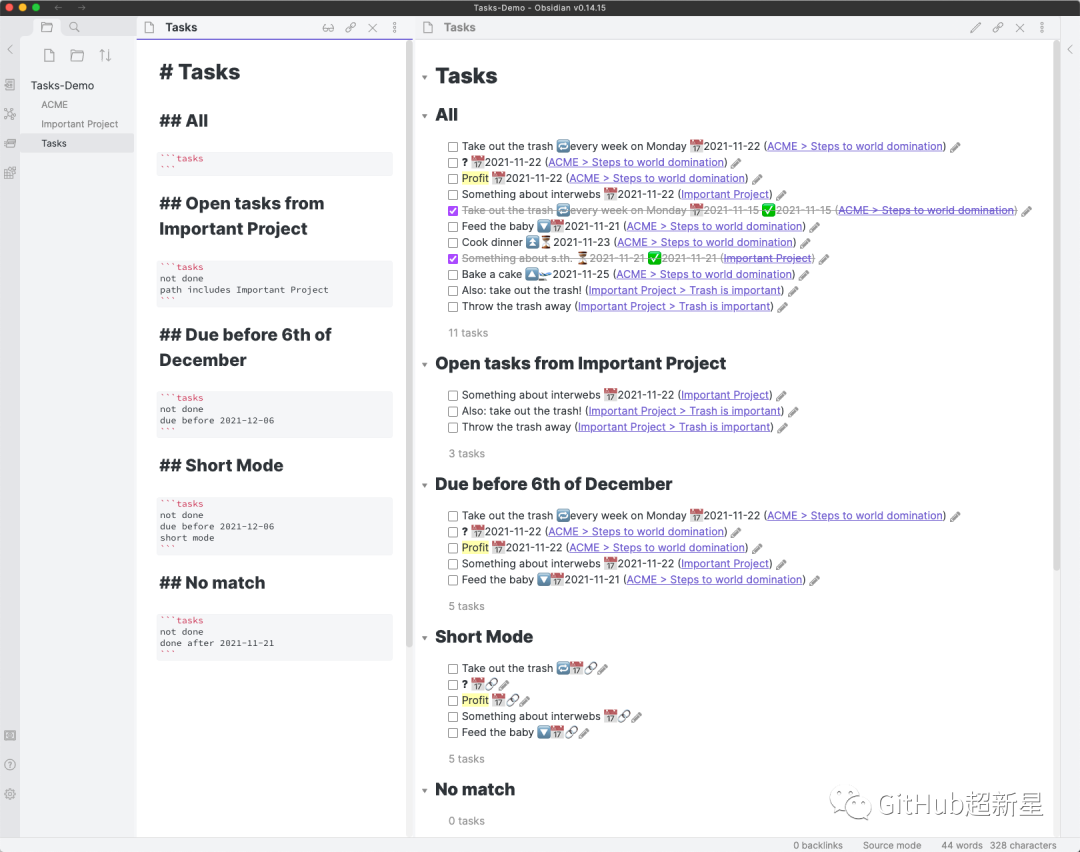Check 'Take out the trash' 2021-11-22 in All section

point(453,147)
